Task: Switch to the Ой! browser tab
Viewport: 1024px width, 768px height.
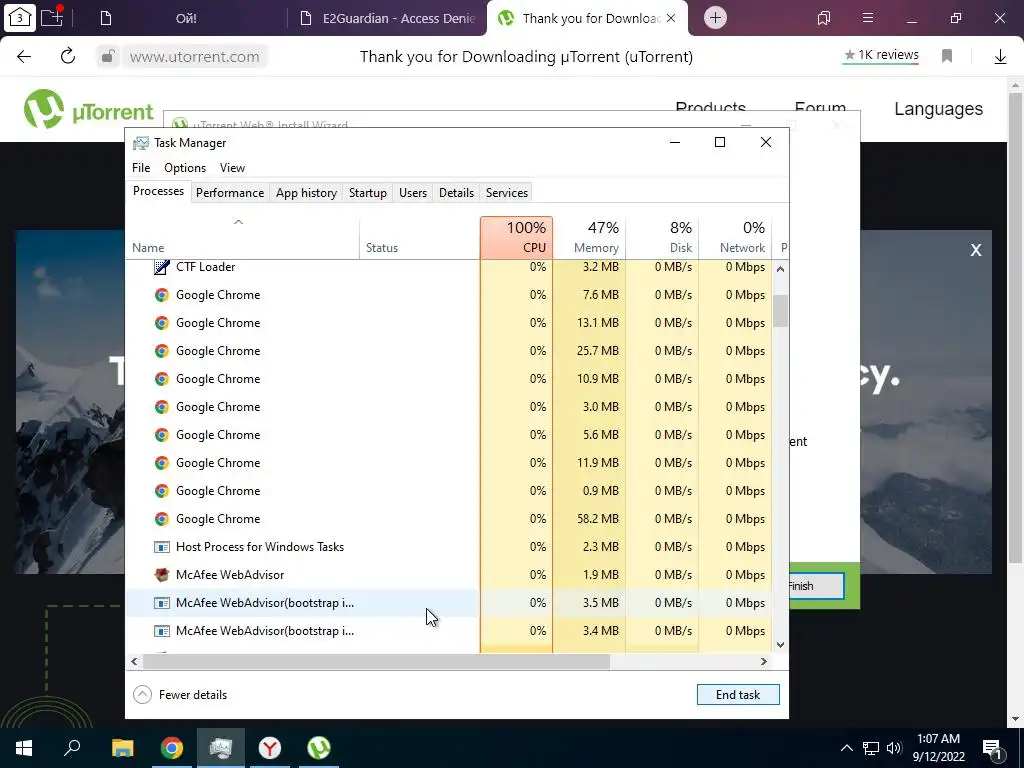Action: pos(186,18)
